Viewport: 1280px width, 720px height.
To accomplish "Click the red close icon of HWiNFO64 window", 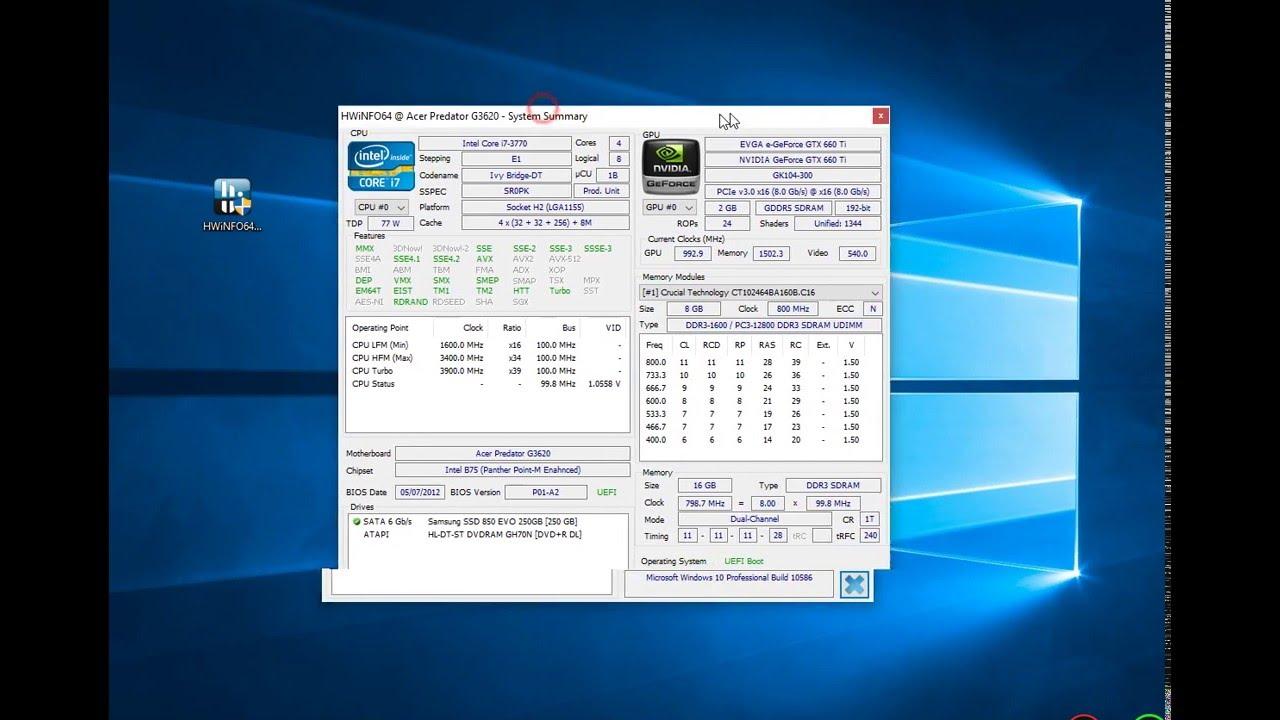I will click(881, 116).
